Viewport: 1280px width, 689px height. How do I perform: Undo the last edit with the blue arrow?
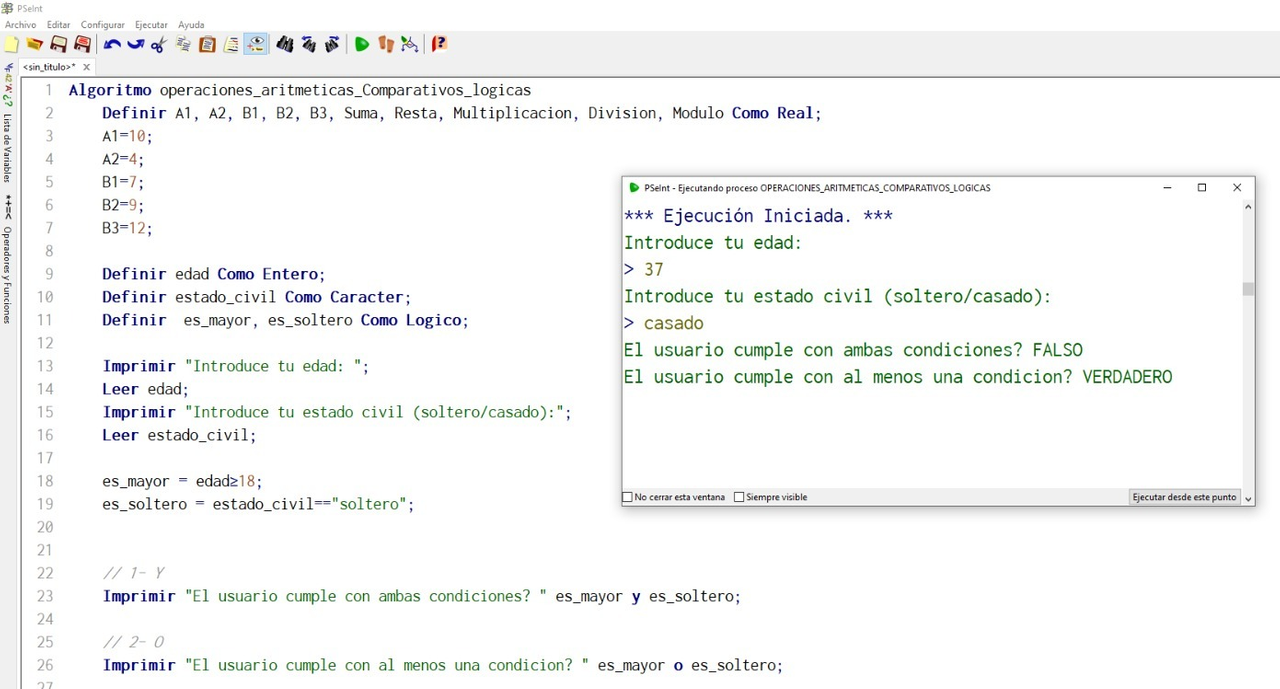click(x=112, y=44)
